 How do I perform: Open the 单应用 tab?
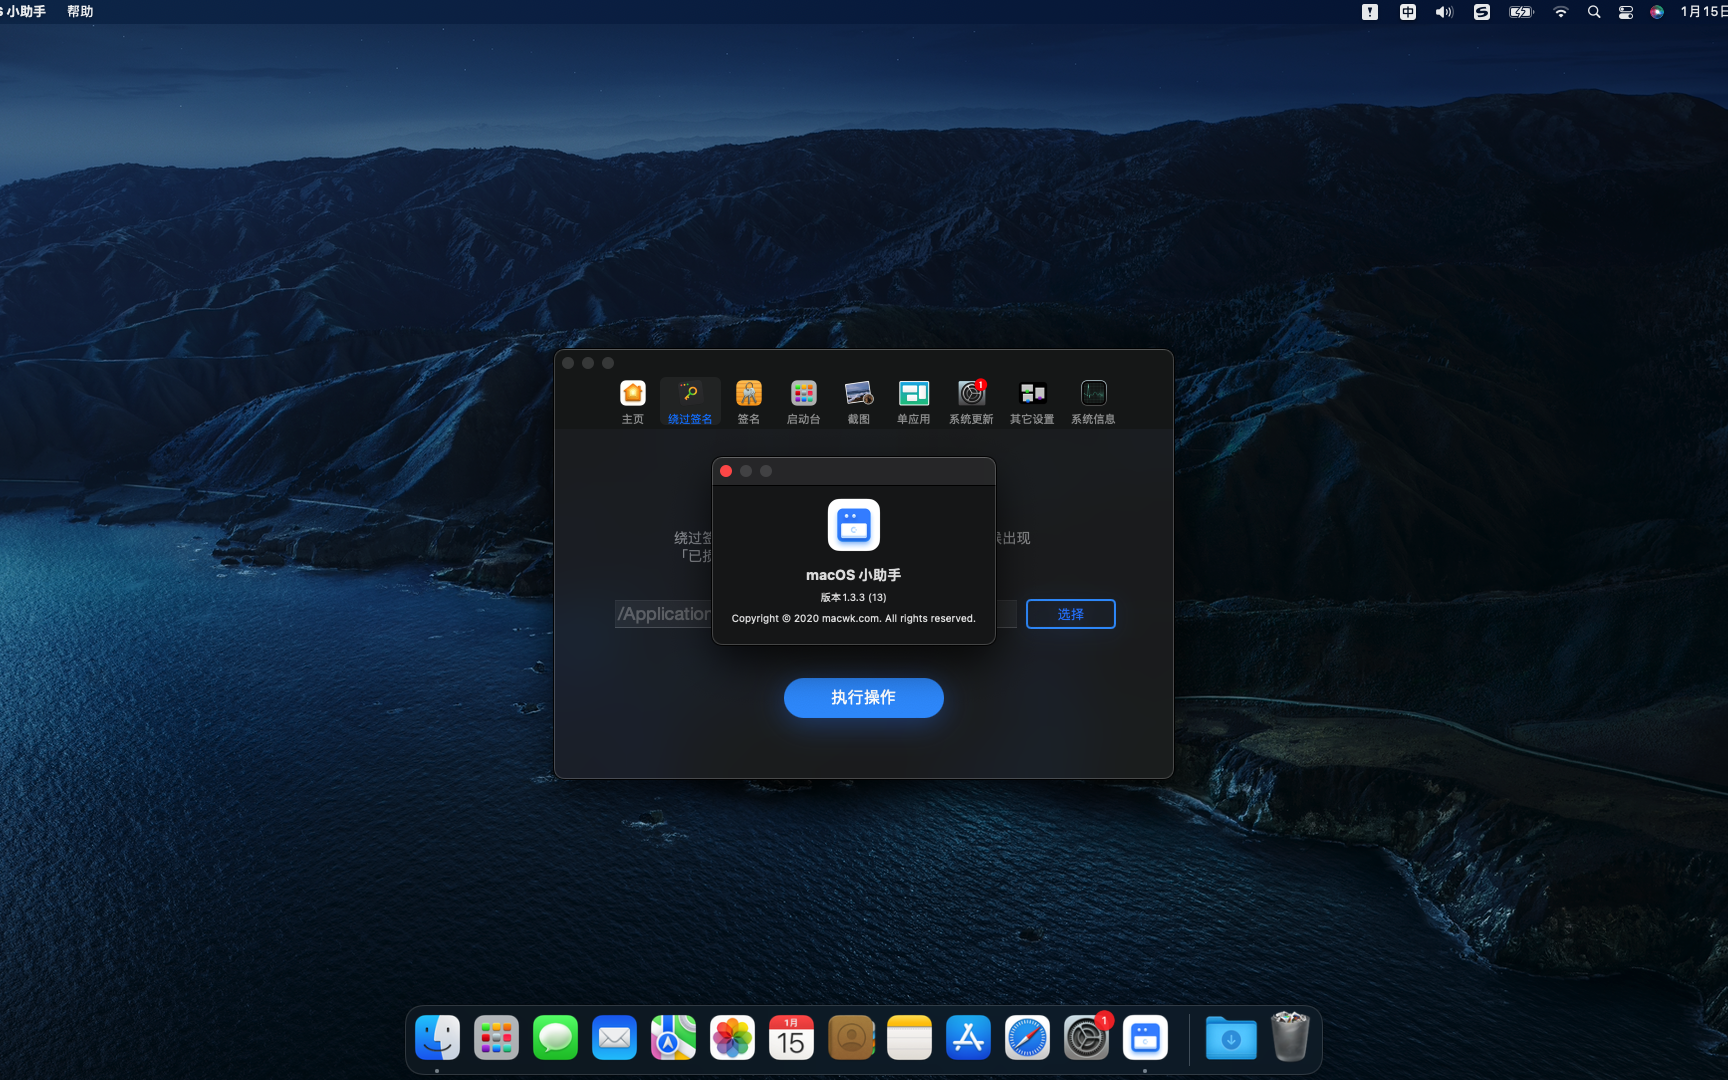[x=914, y=402]
